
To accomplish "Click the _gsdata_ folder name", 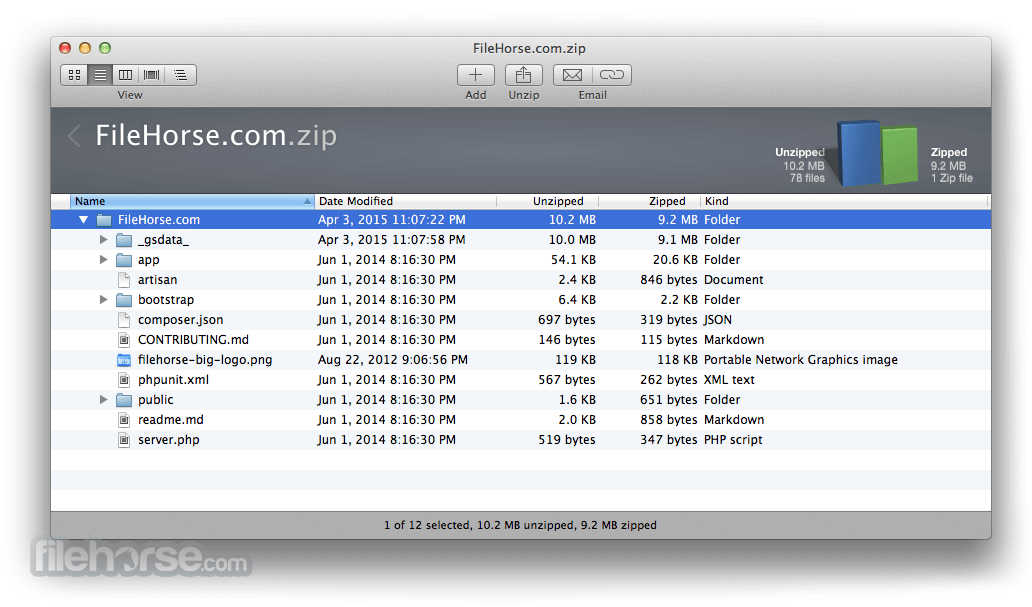I will pos(163,240).
